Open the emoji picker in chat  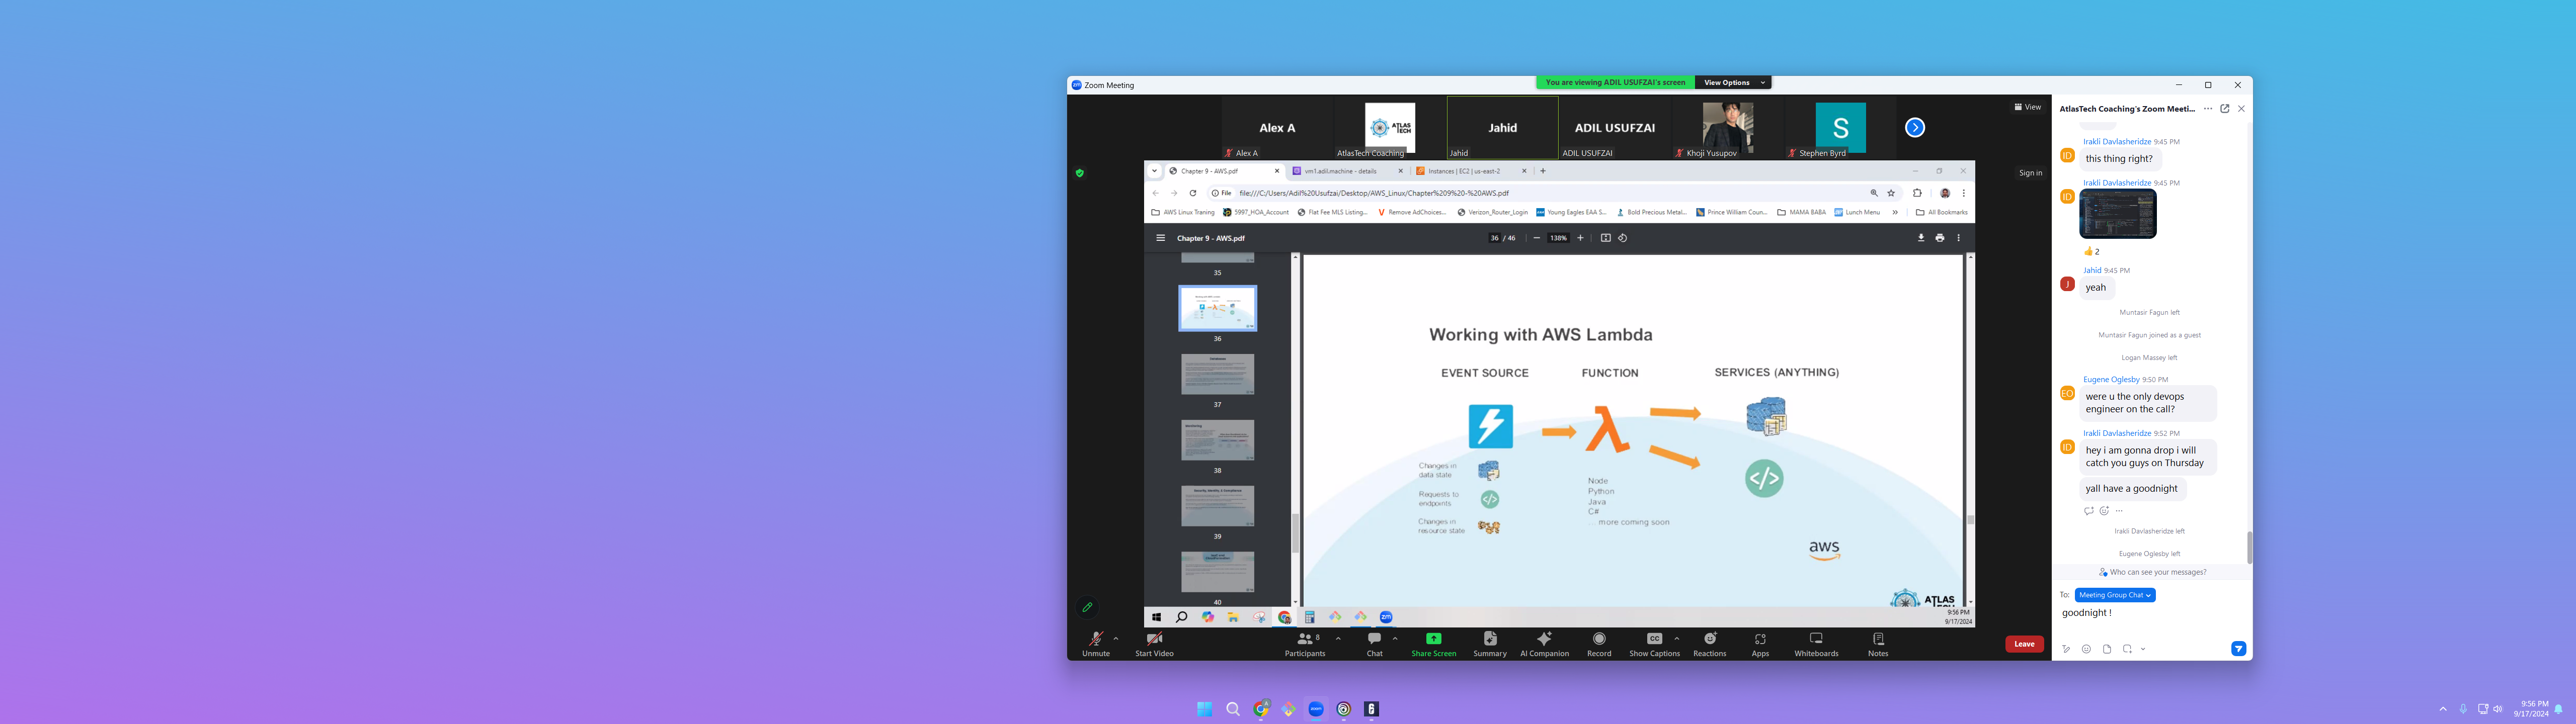[2086, 649]
